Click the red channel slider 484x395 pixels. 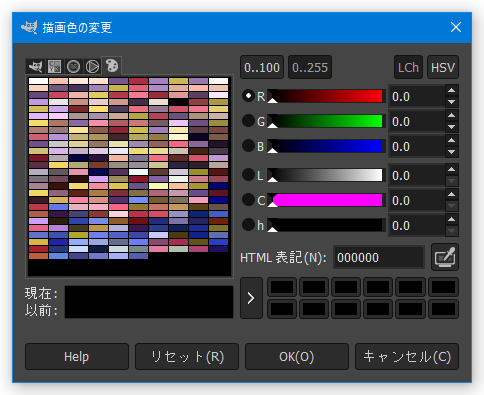pos(326,96)
